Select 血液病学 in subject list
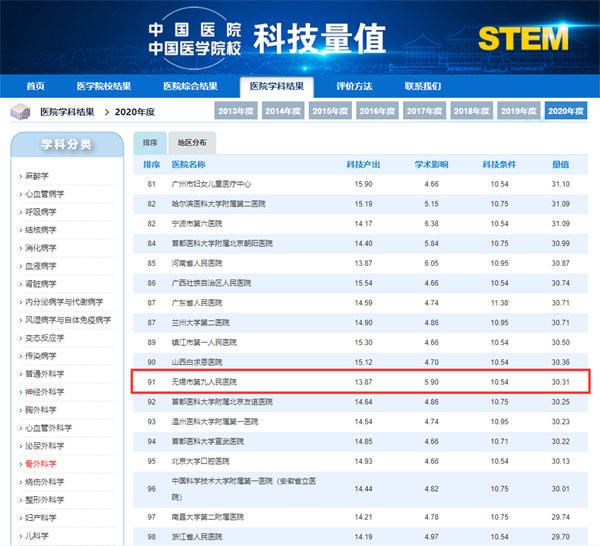The width and height of the screenshot is (600, 546). click(41, 266)
